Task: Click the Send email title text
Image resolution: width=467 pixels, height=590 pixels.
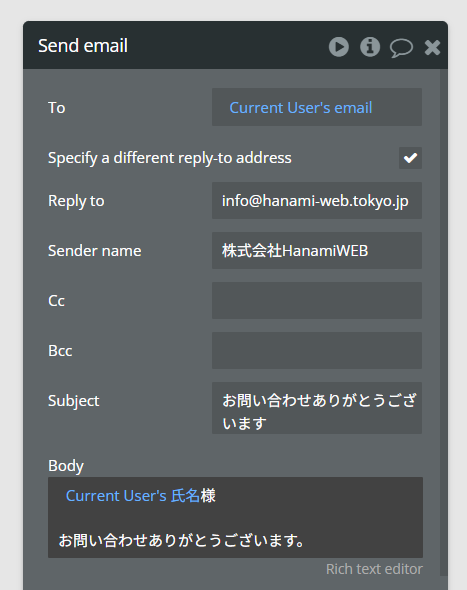Action: click(83, 46)
